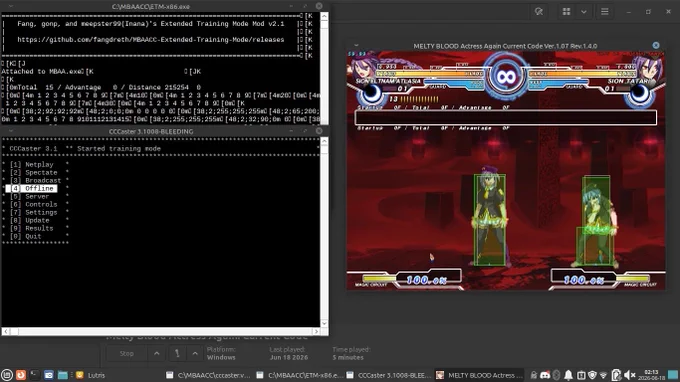Screen dimensions: 680x382
Task: Launch Firefox from the panel
Action: click(21, 375)
